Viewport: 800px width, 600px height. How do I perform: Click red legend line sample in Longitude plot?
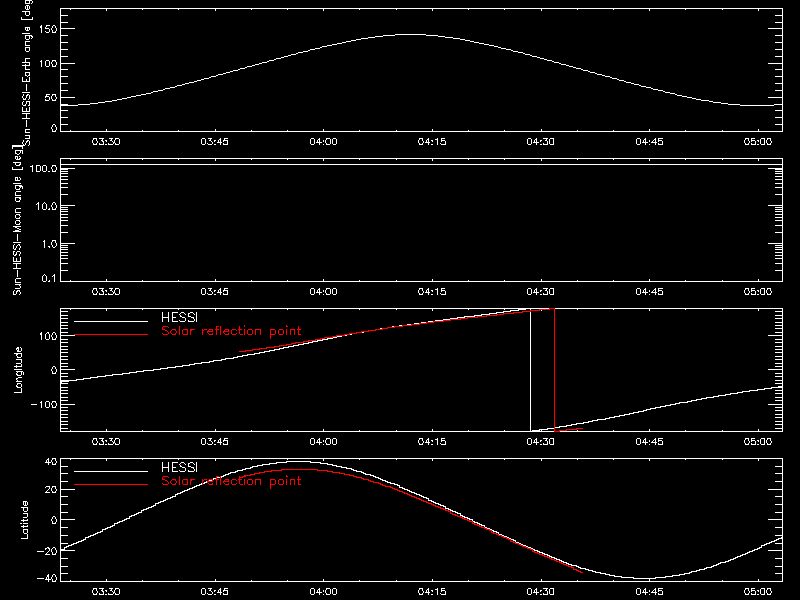tap(111, 335)
